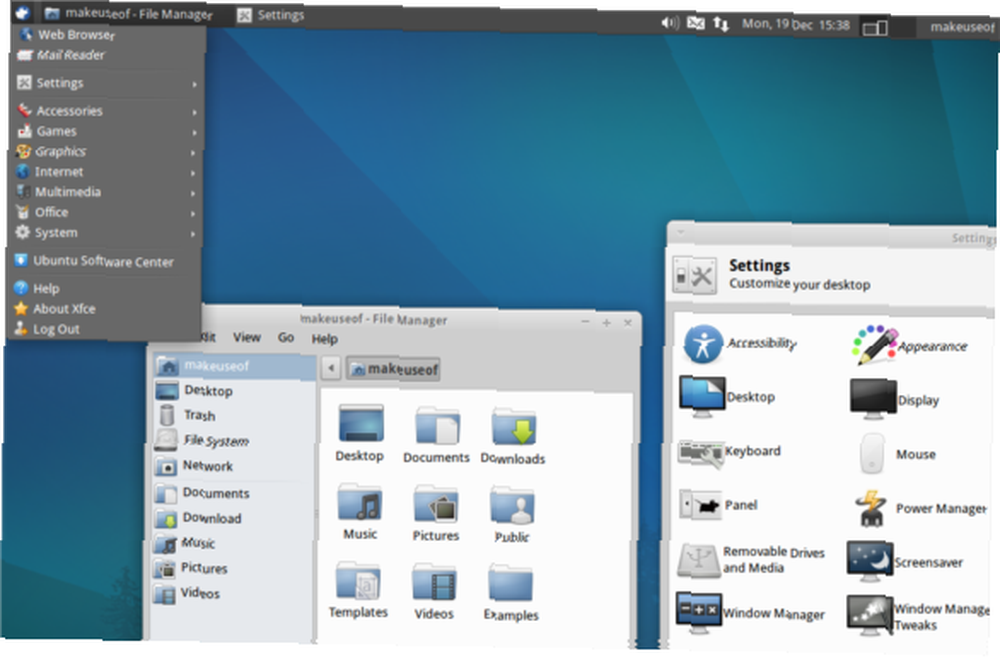This screenshot has width=1000, height=658.
Task: Launch Web Browser from applications menu
Action: point(108,35)
